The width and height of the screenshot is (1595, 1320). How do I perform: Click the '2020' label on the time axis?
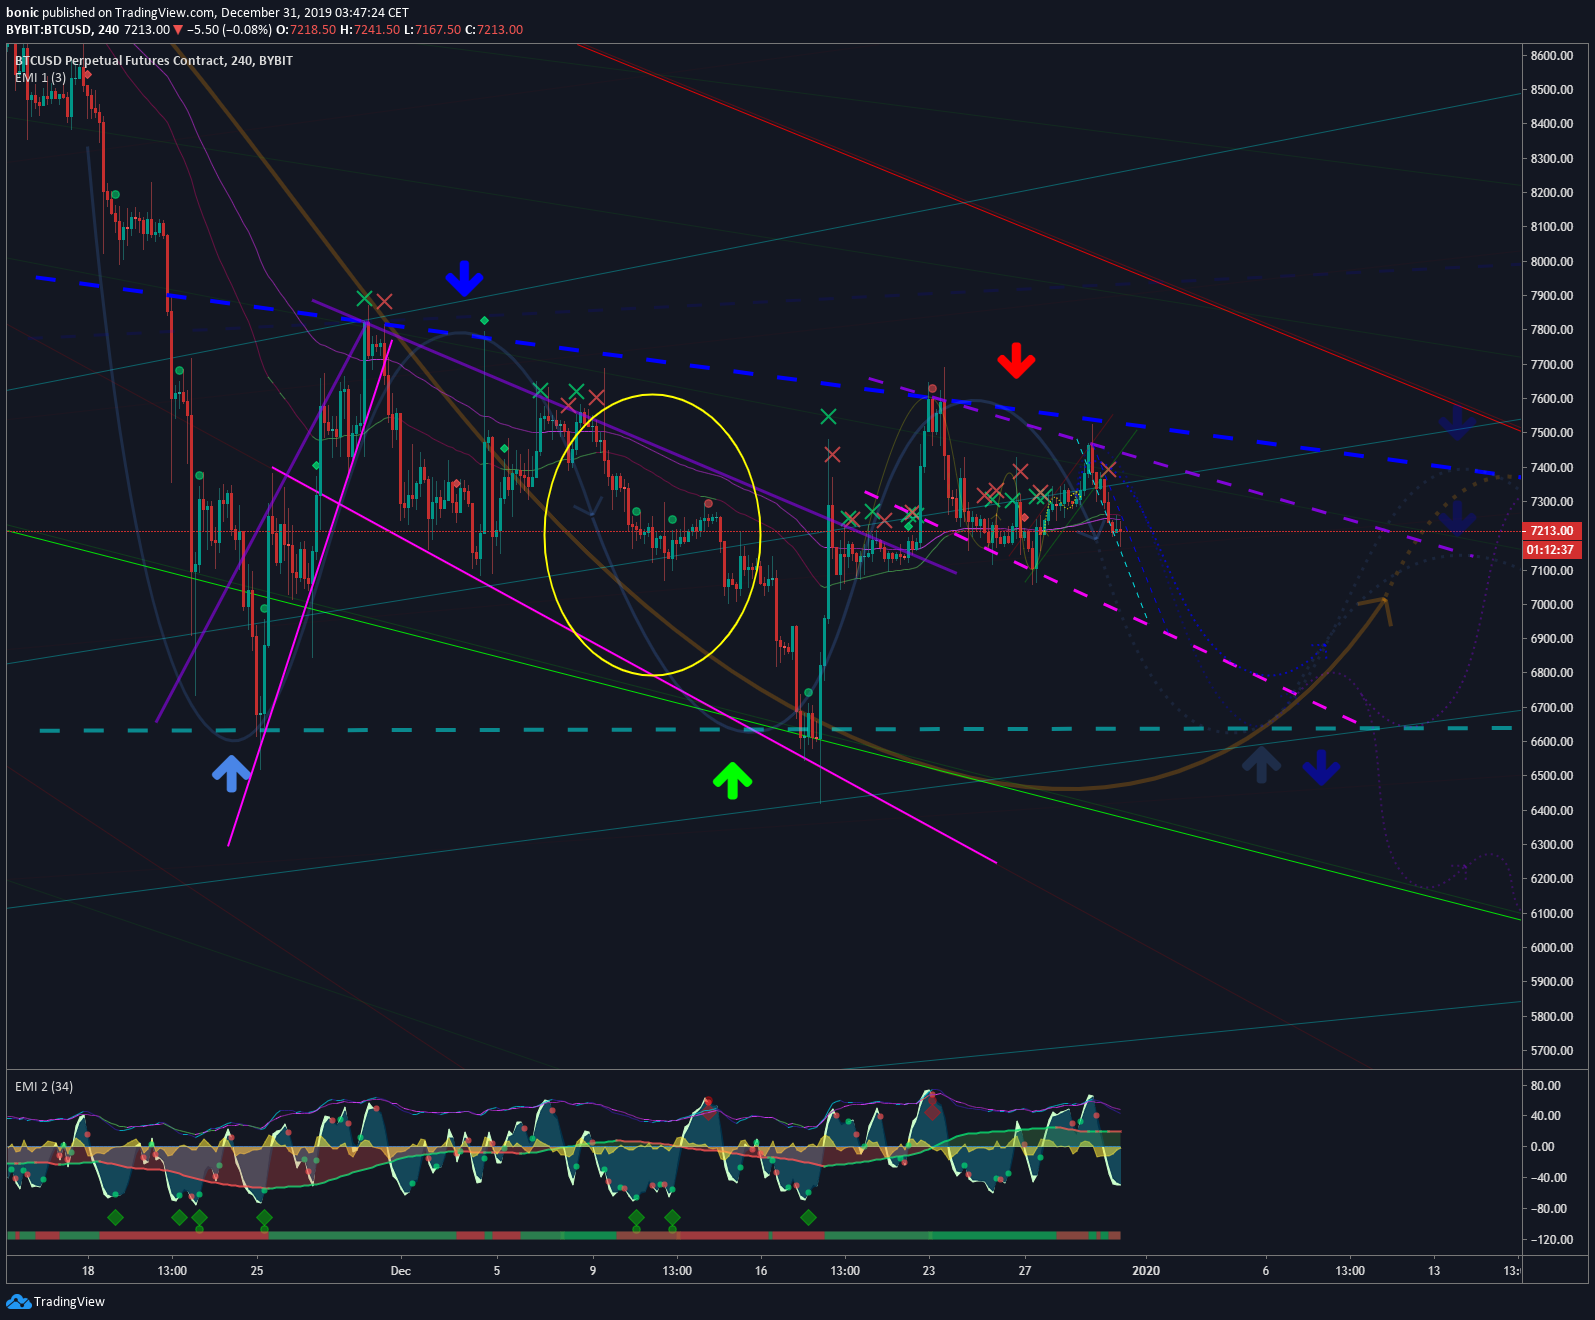coord(1146,1271)
